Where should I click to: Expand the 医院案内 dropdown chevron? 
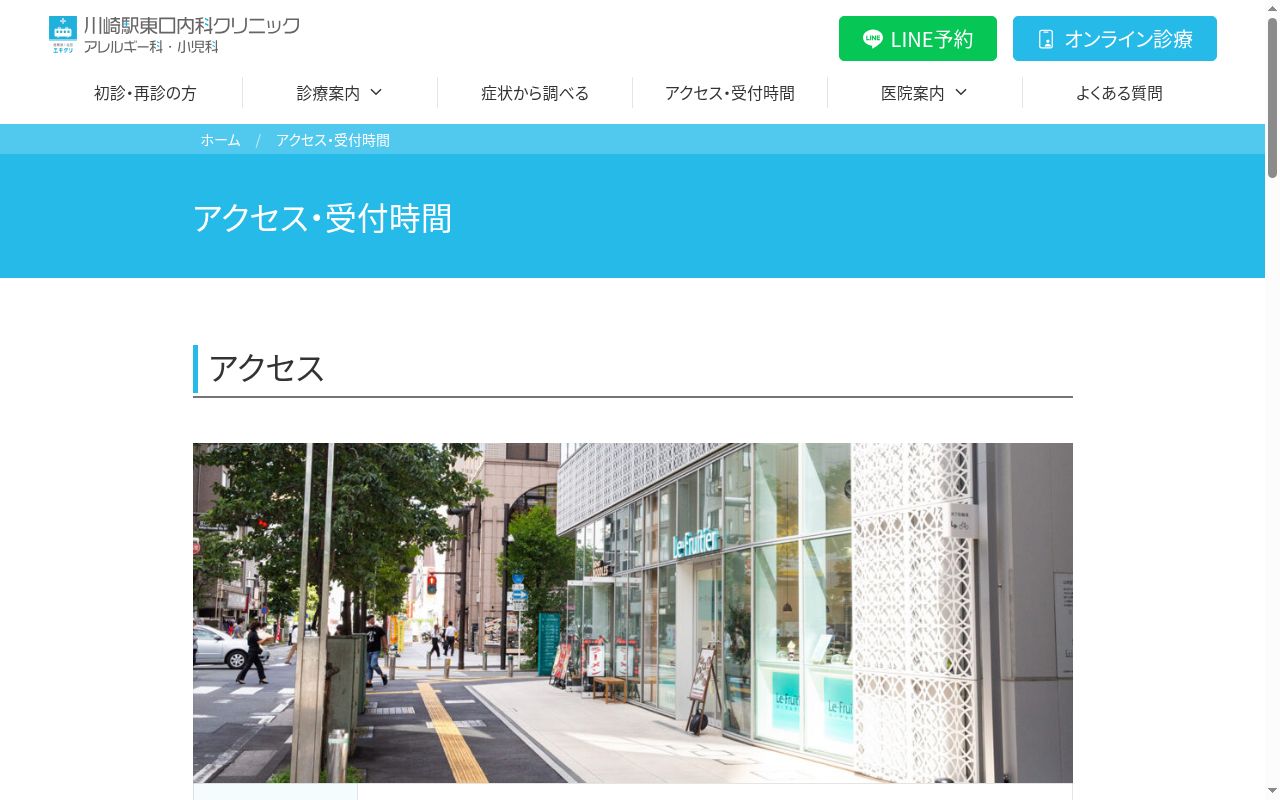pyautogui.click(x=961, y=93)
